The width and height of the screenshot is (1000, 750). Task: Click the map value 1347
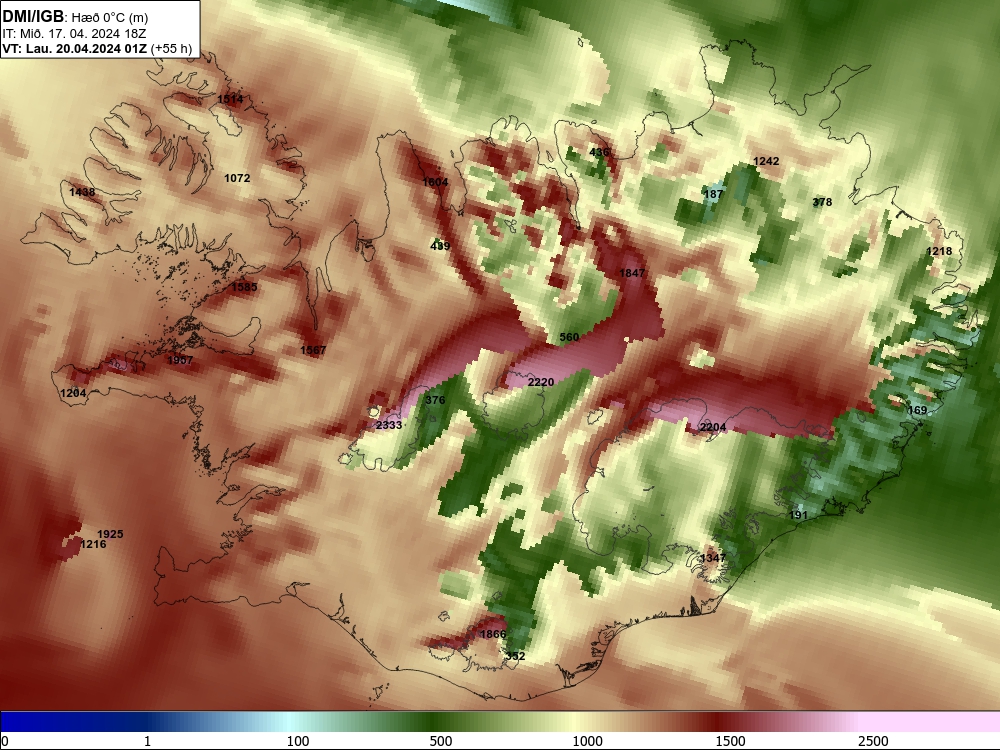click(x=713, y=558)
